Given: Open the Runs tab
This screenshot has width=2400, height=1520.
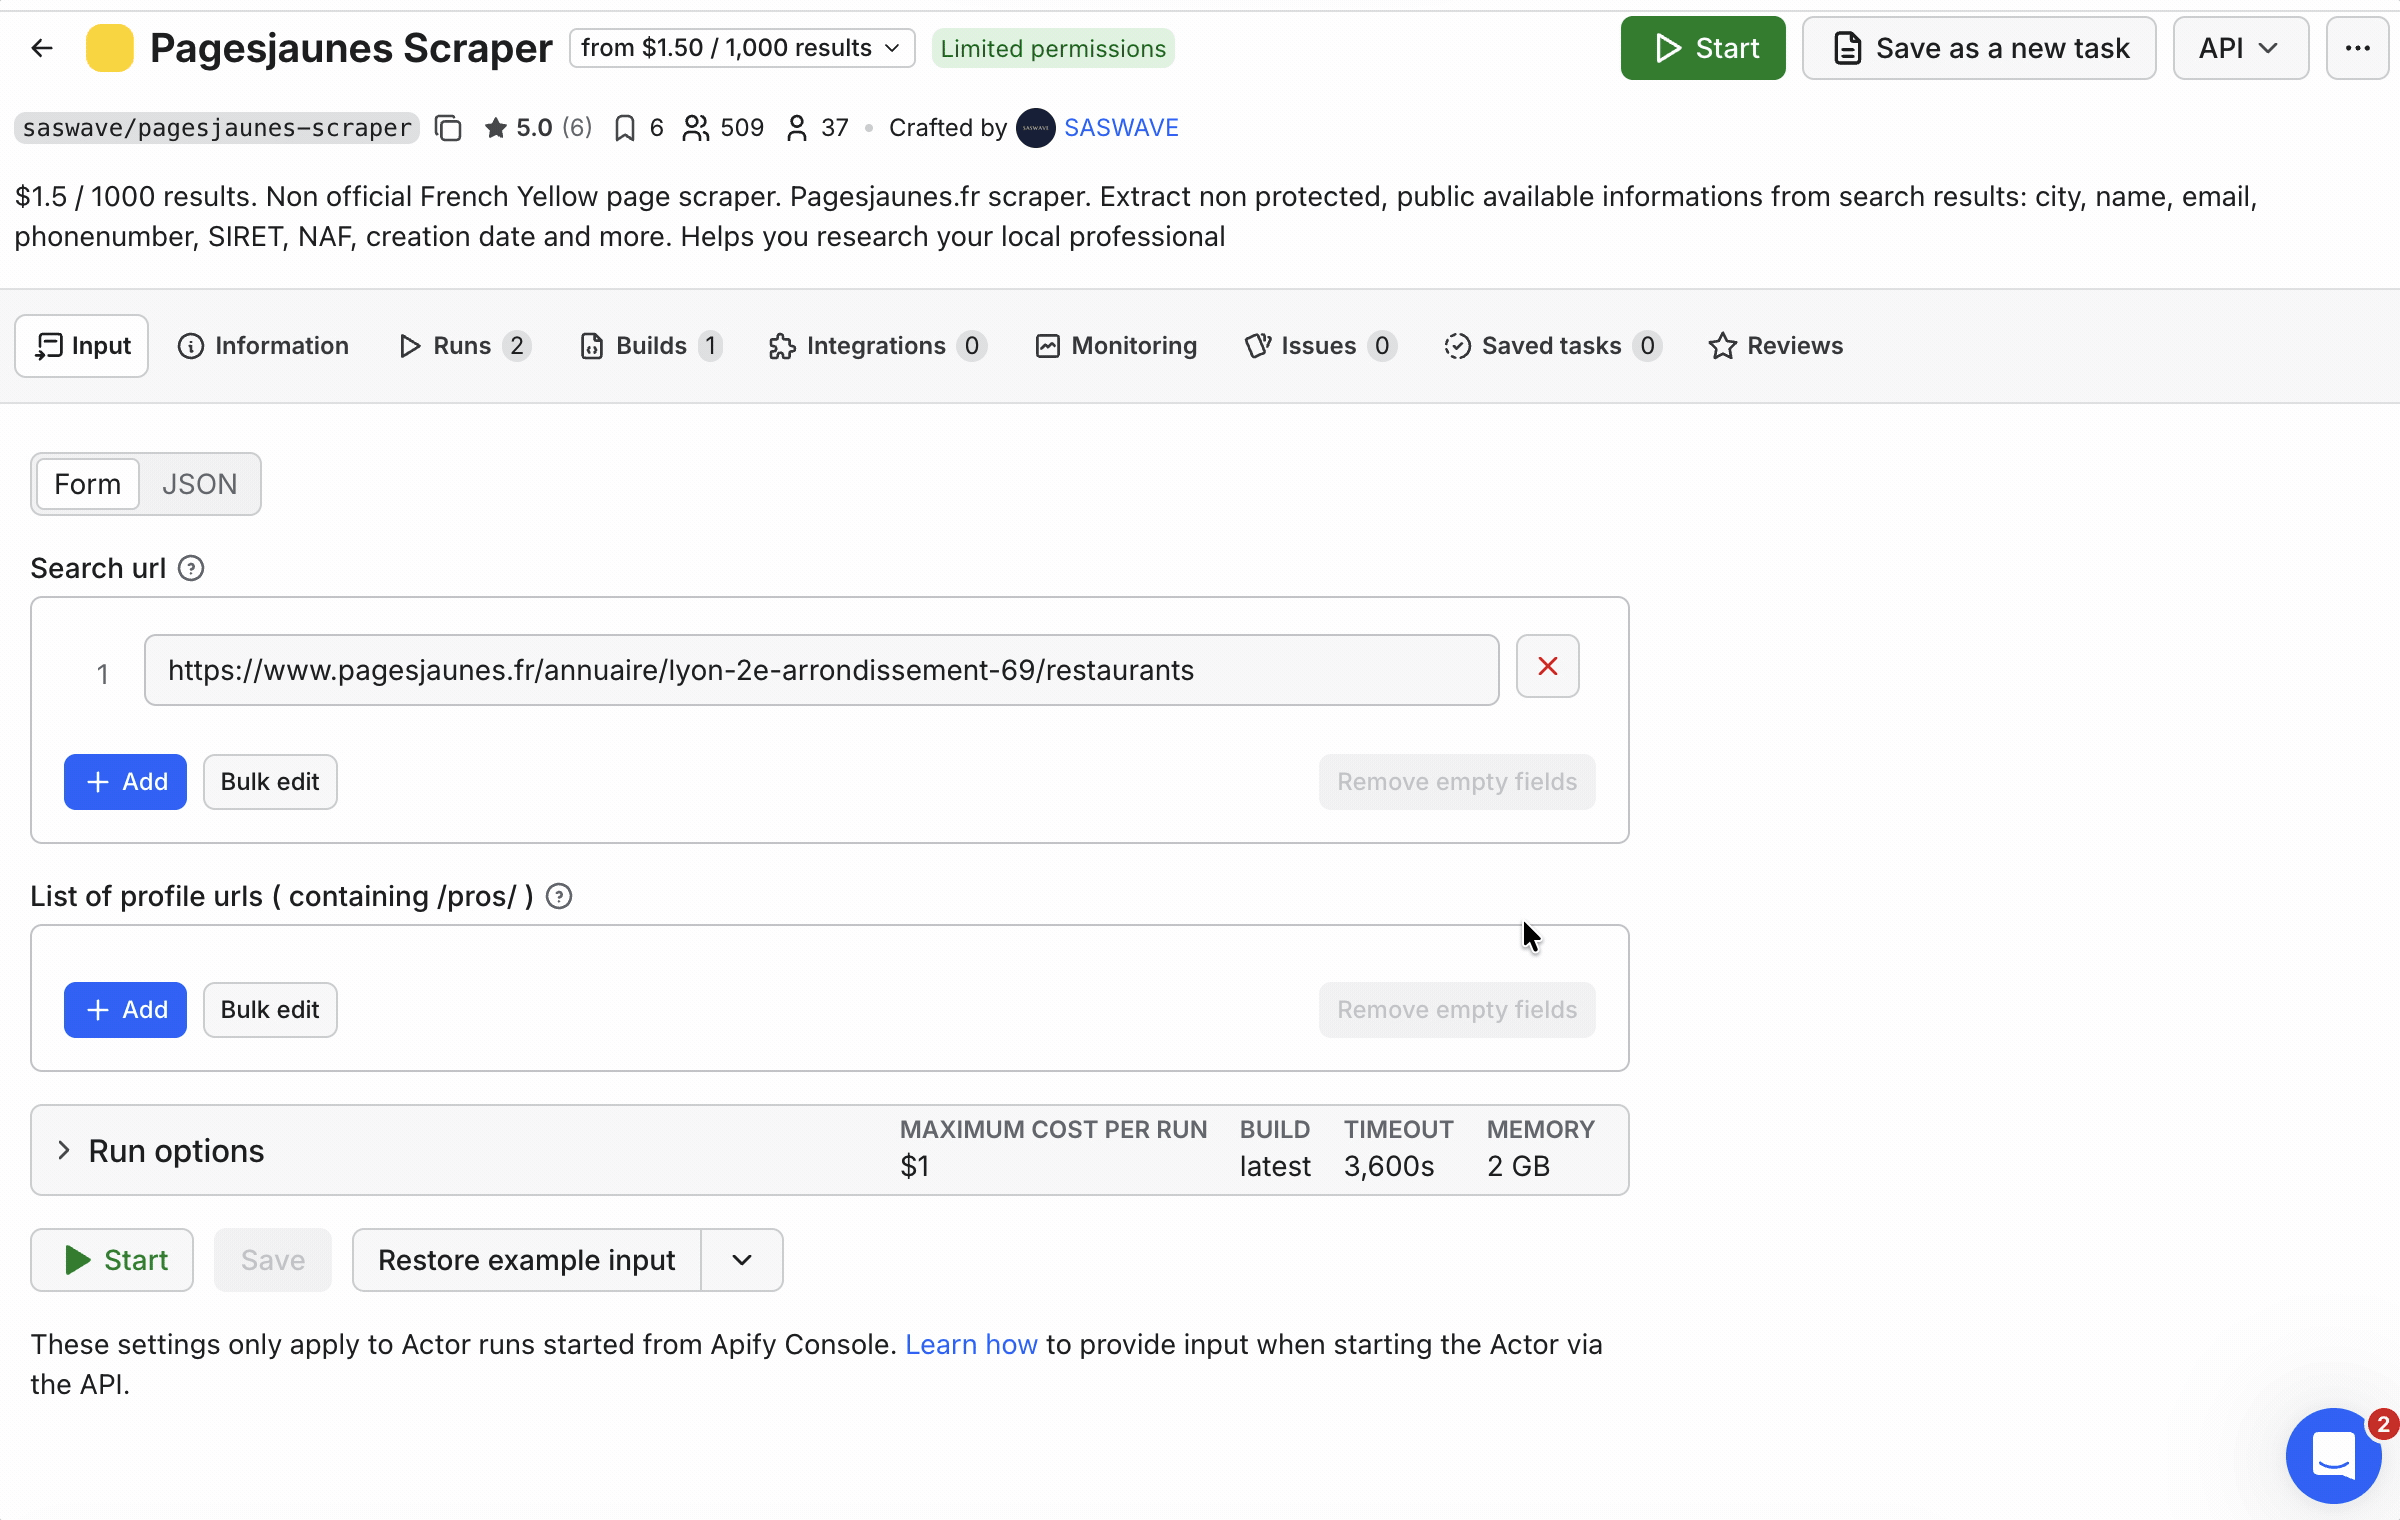Looking at the screenshot, I should 464,346.
